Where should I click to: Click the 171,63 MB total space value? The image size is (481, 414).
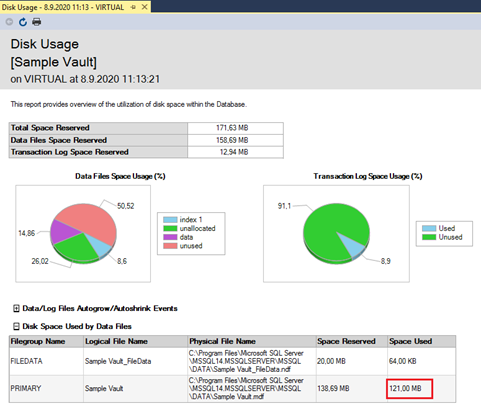point(232,128)
